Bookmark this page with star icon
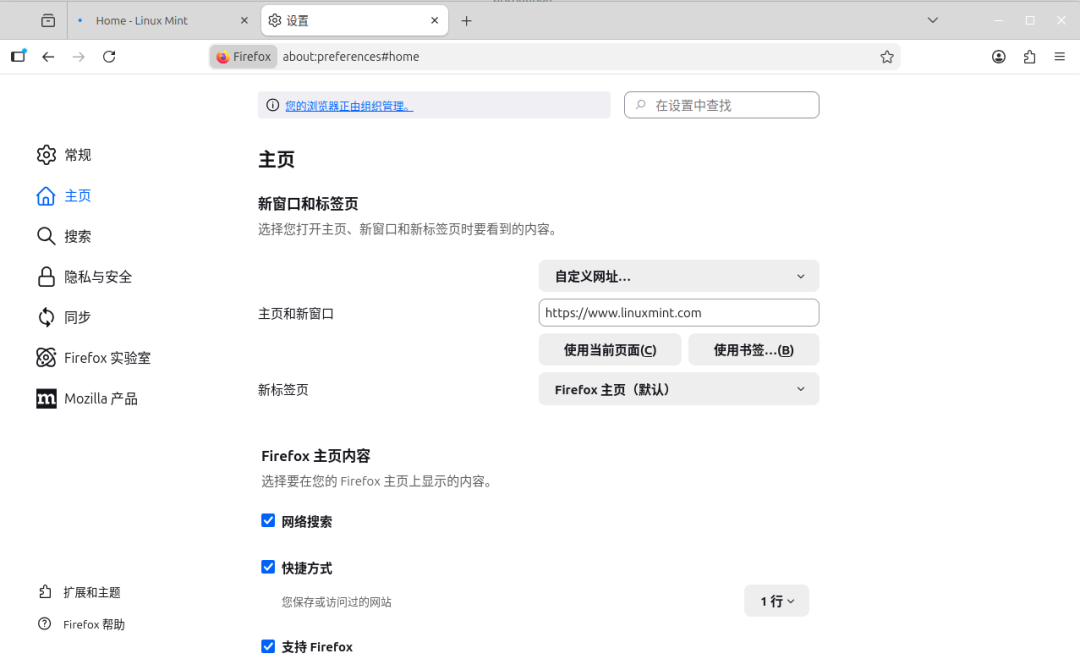This screenshot has height=670, width=1080. [886, 56]
